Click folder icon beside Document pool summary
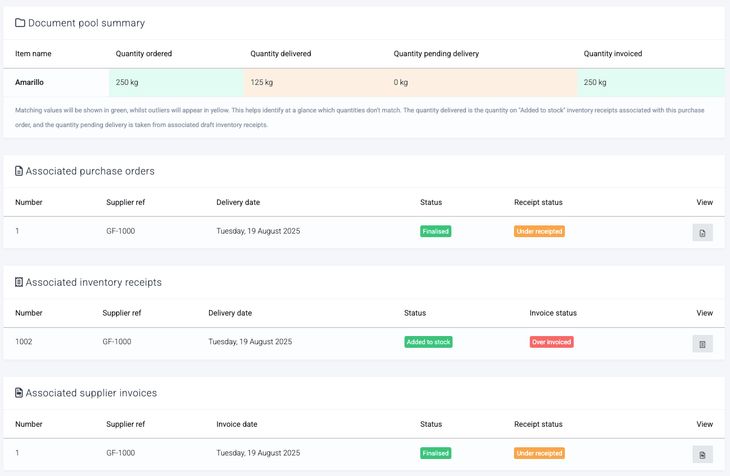This screenshot has height=476, width=730. pos(20,23)
